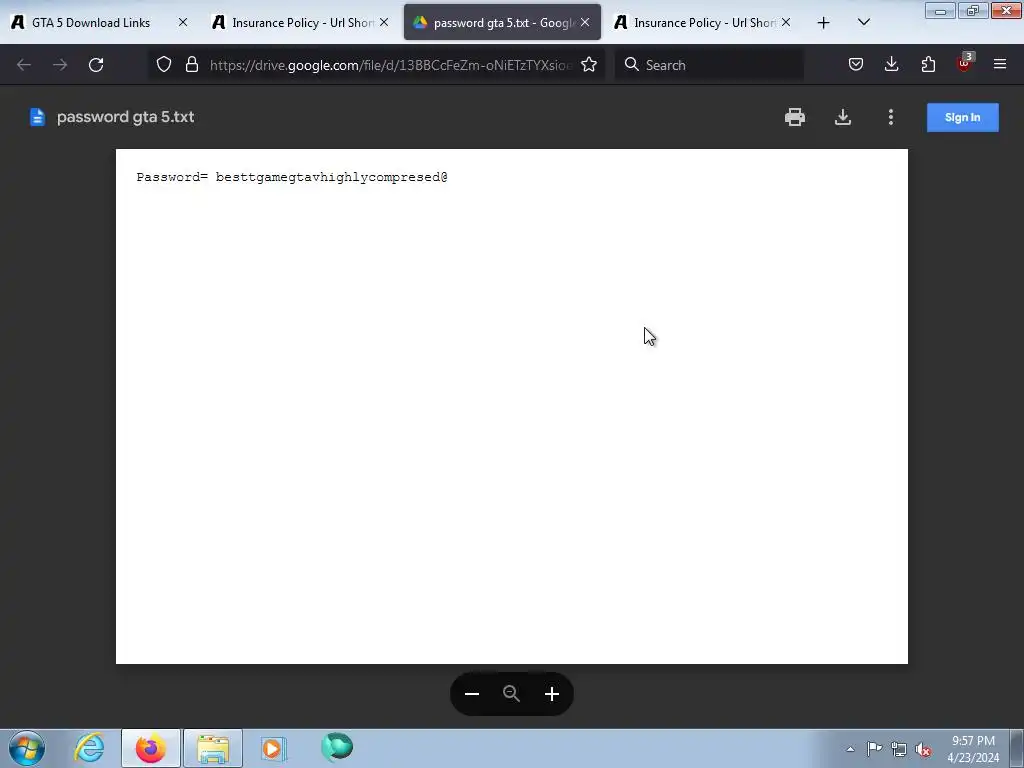Close the first Insurance Policy tab
Viewport: 1024px width, 768px height.
coord(384,22)
